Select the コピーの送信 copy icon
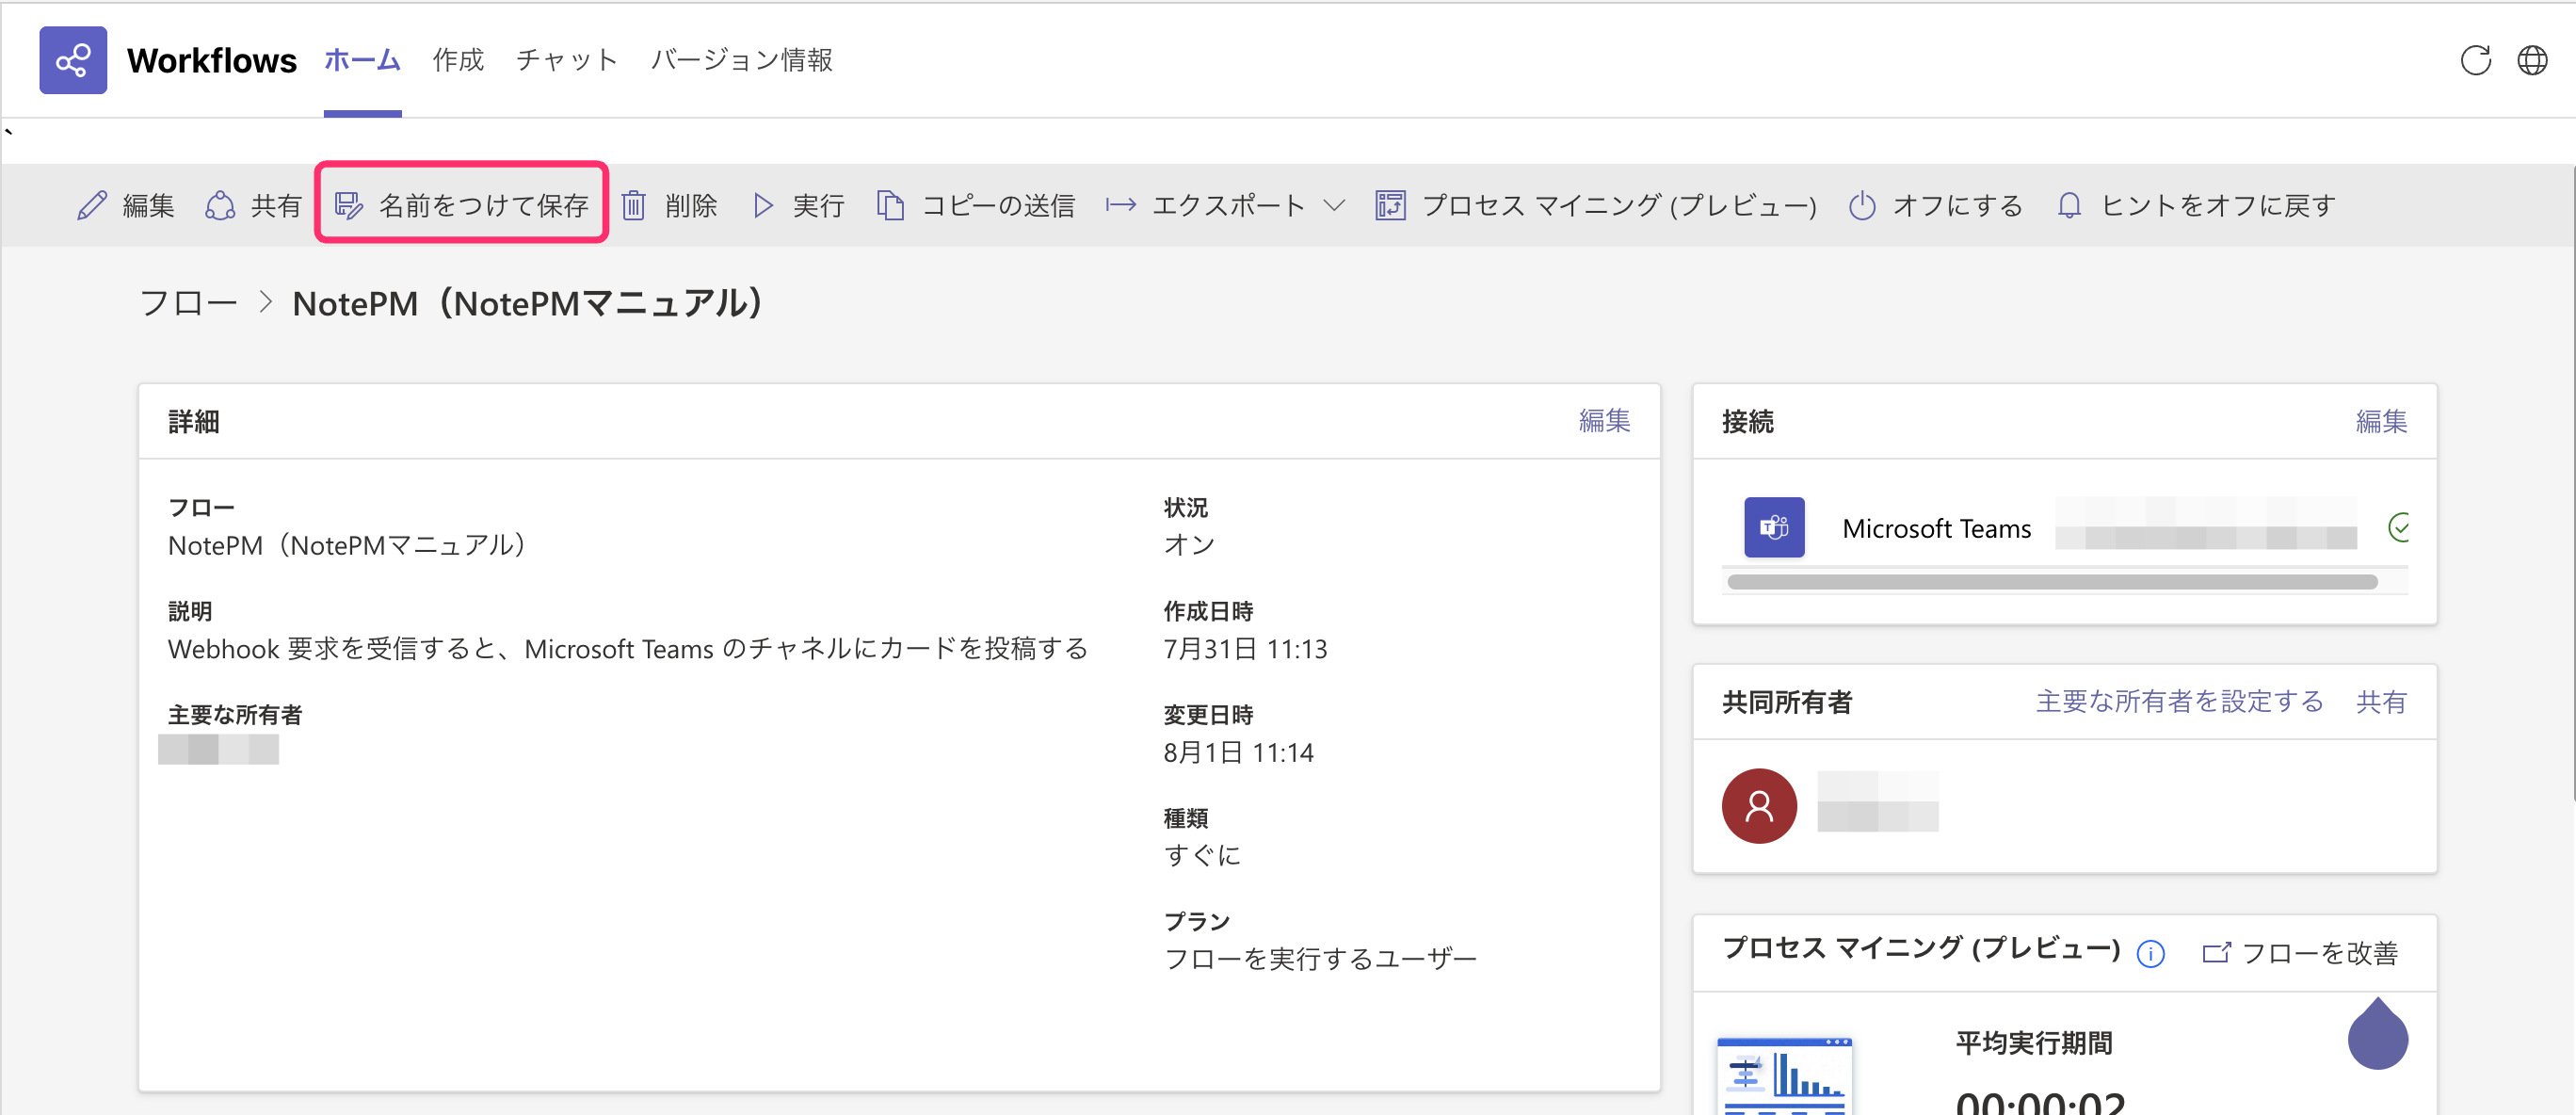The image size is (2576, 1115). coord(890,204)
